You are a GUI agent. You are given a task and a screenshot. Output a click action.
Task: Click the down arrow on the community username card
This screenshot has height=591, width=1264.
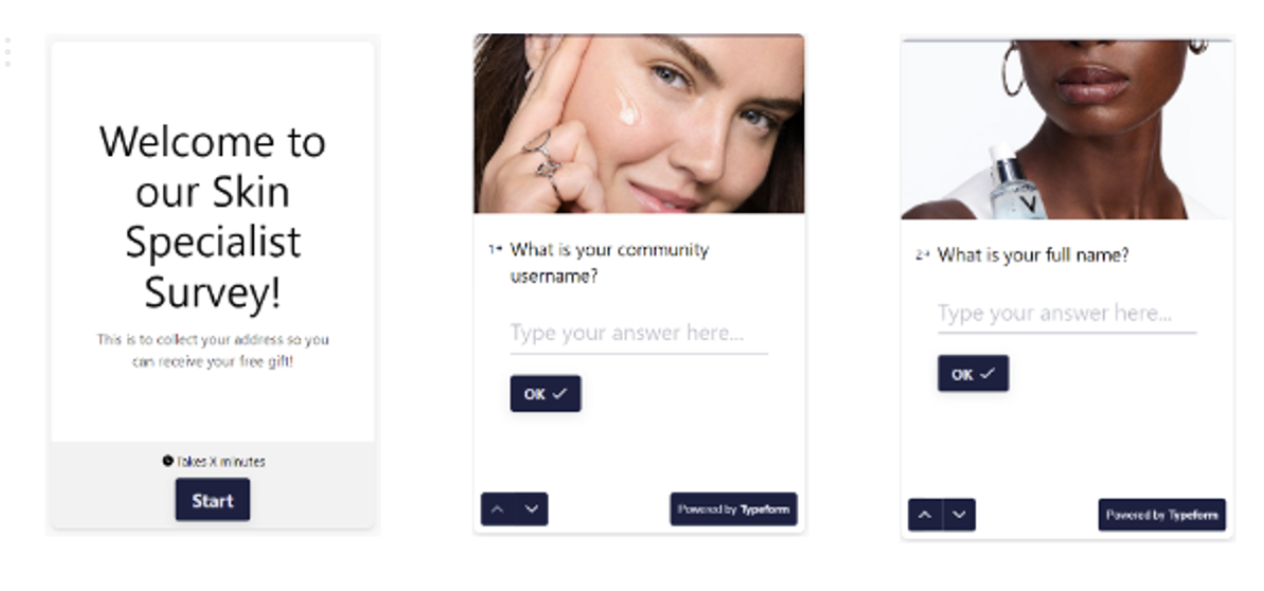point(532,509)
